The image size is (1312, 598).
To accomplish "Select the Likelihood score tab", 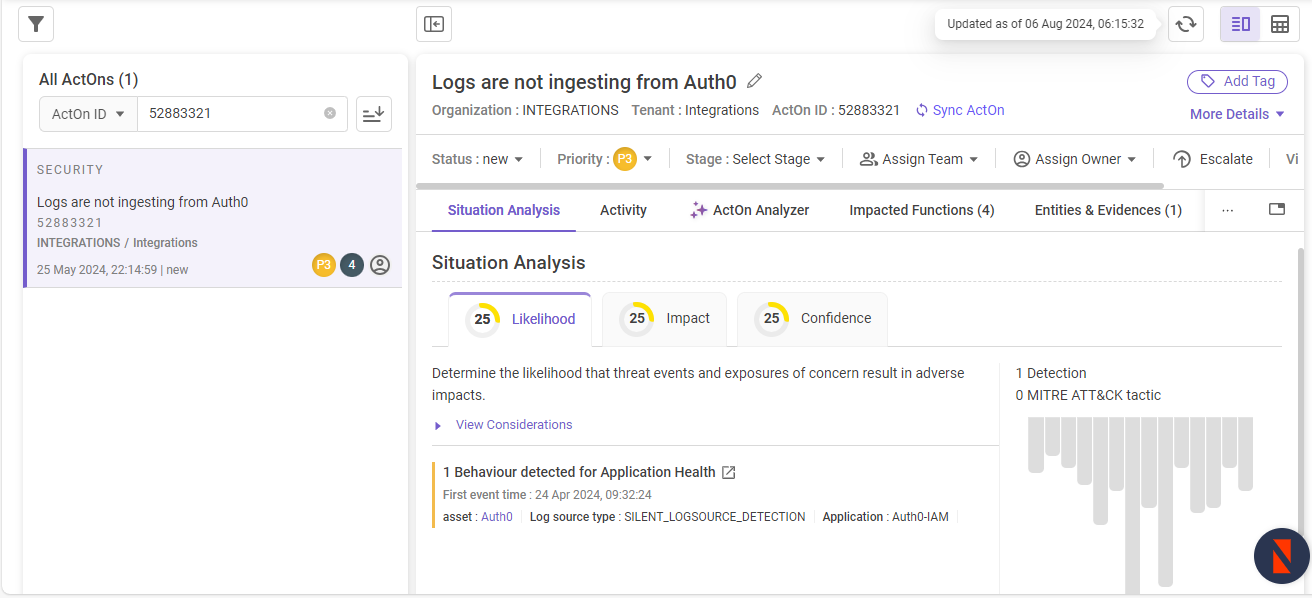I will point(520,319).
